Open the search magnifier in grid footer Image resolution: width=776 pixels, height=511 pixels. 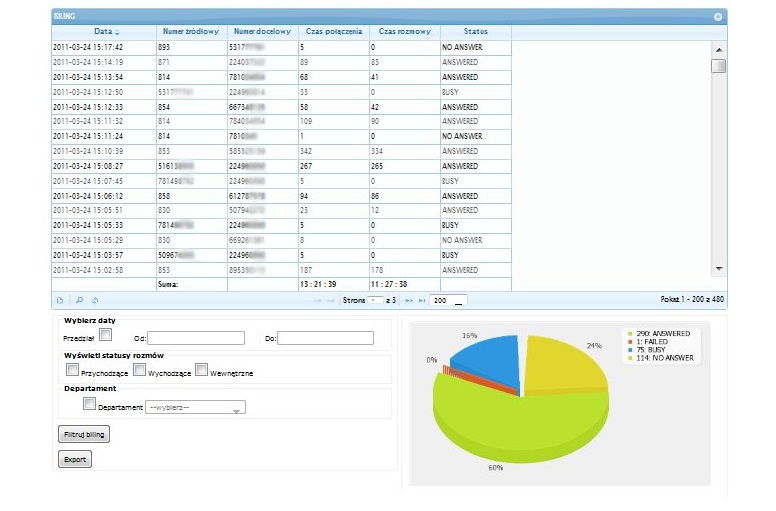click(79, 300)
